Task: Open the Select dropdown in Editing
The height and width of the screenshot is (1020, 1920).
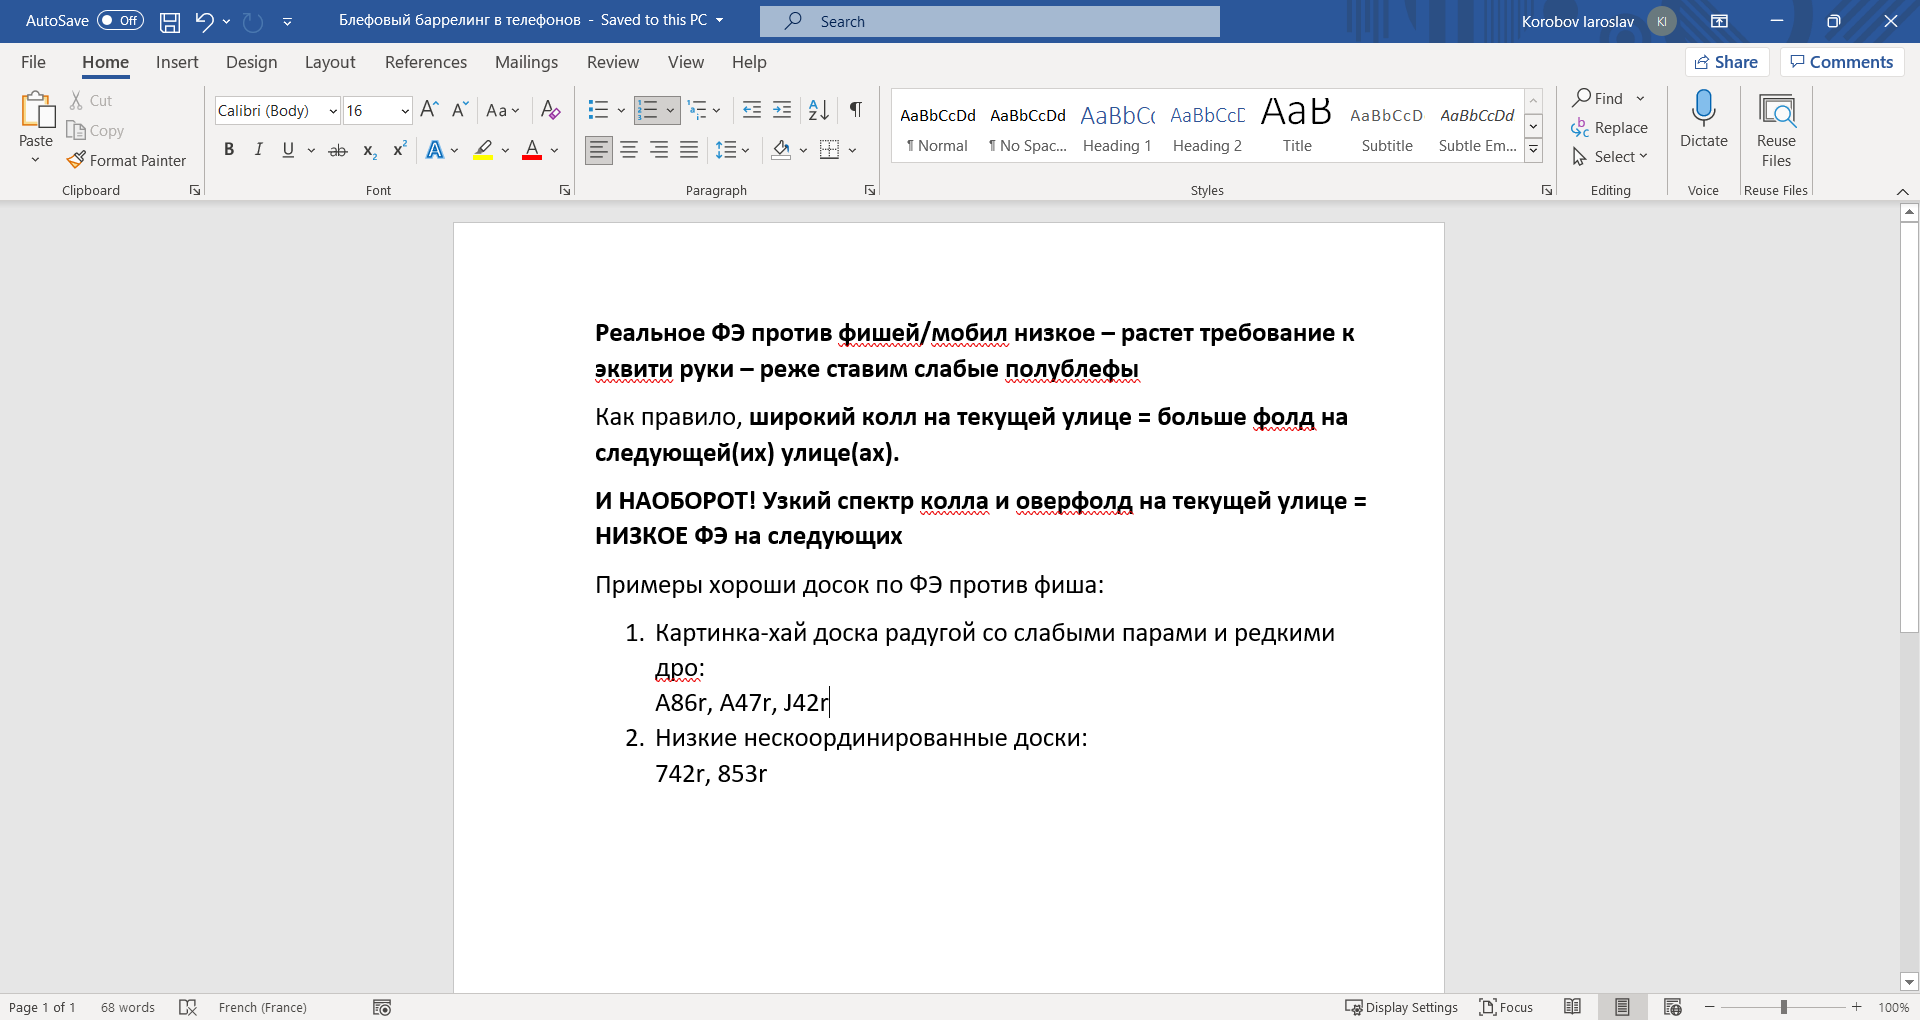Action: point(1610,157)
